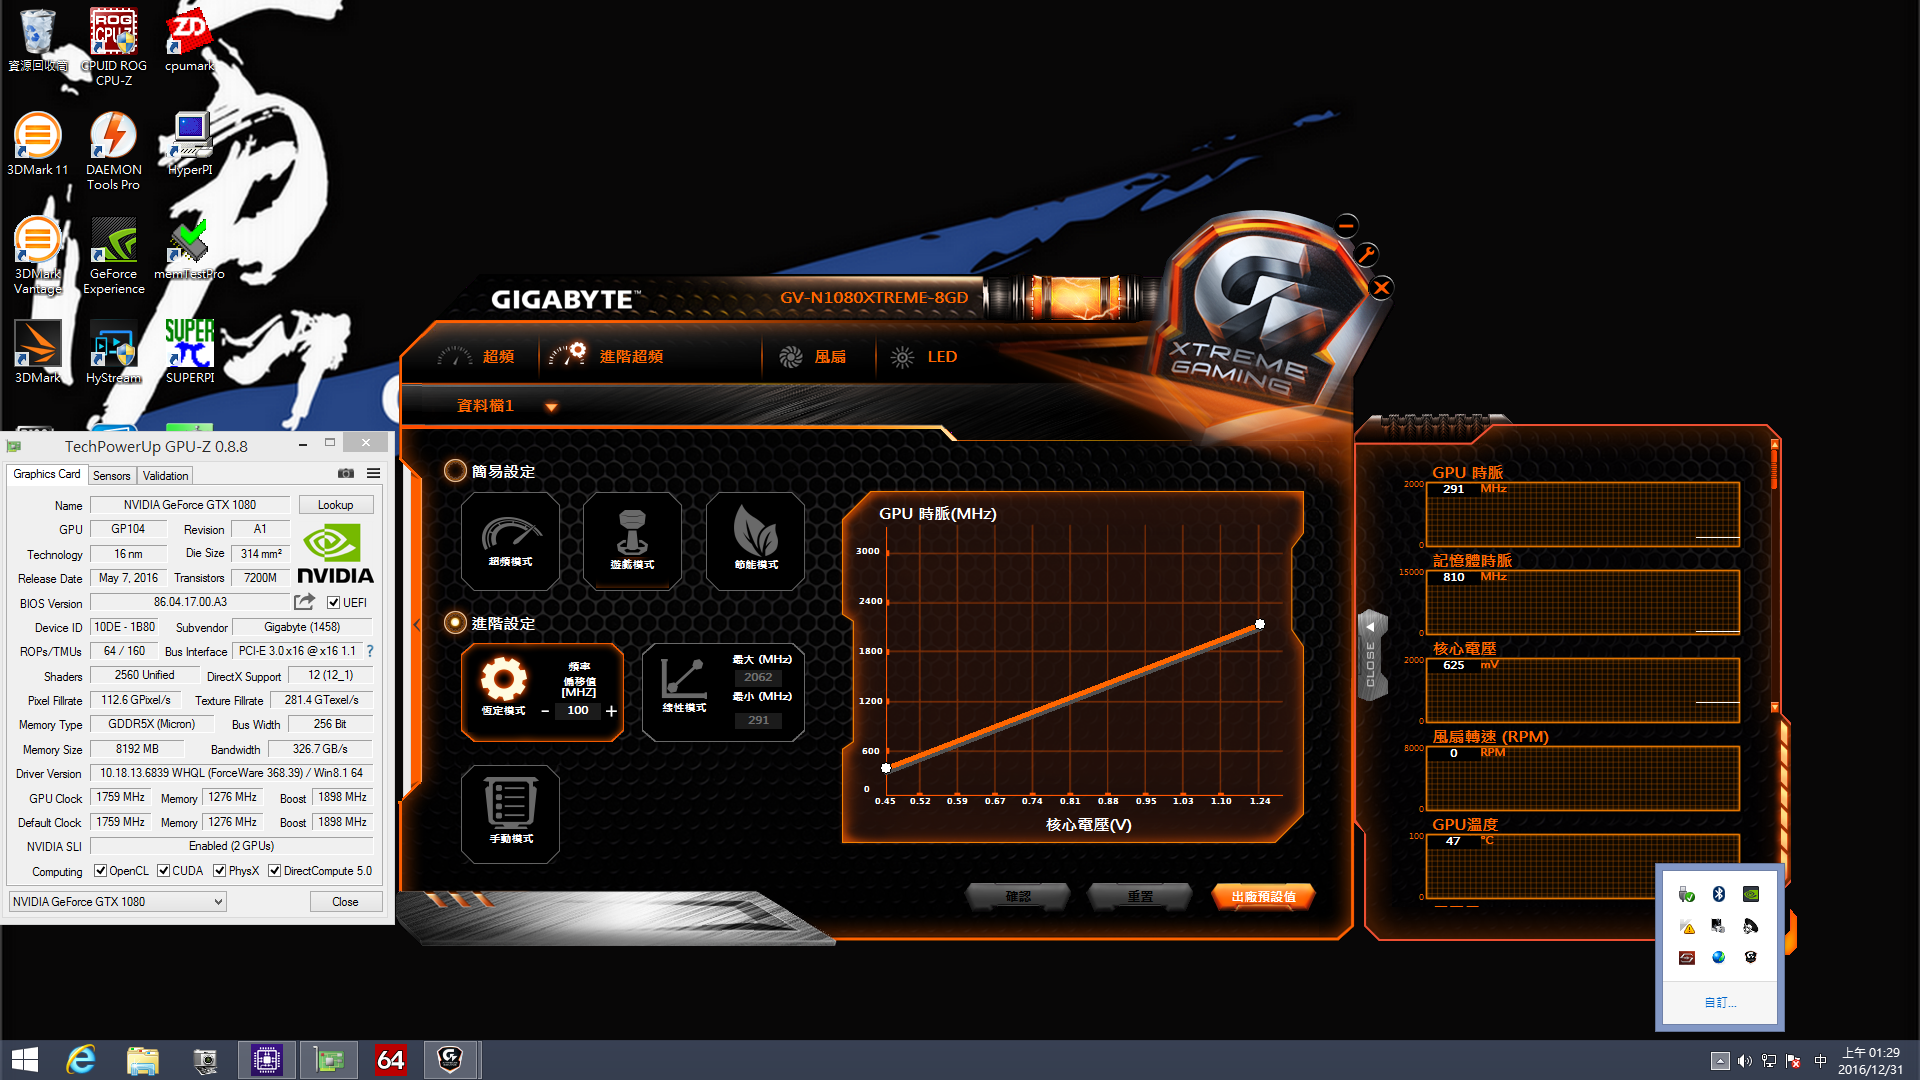
Task: Click the AIDA64 taskbar button
Action: point(390,1060)
